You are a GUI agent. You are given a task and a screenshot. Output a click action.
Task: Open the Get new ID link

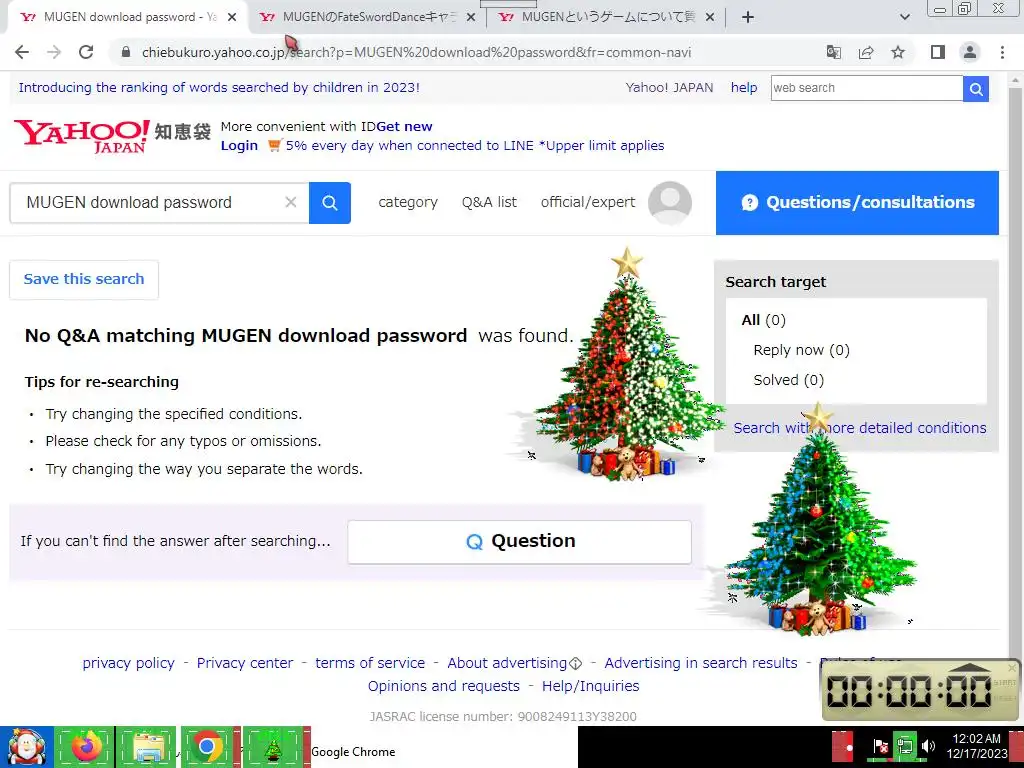click(x=404, y=127)
